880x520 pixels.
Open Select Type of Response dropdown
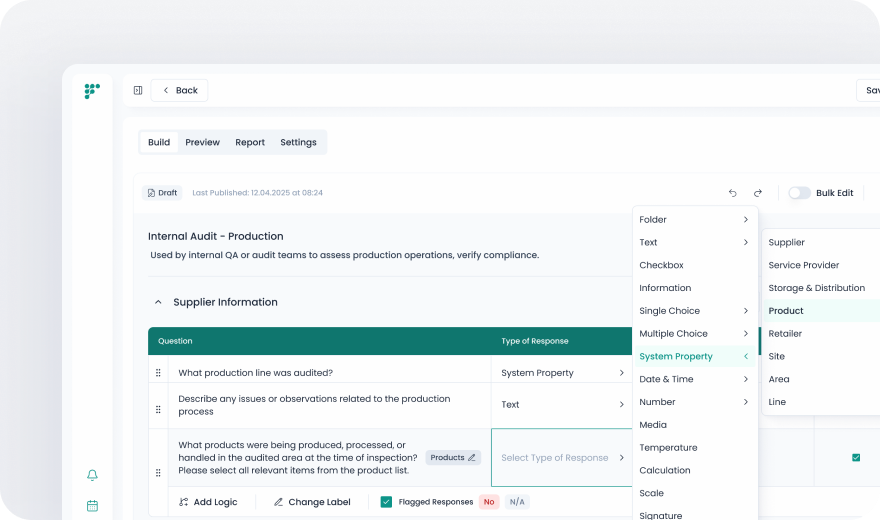(x=562, y=458)
